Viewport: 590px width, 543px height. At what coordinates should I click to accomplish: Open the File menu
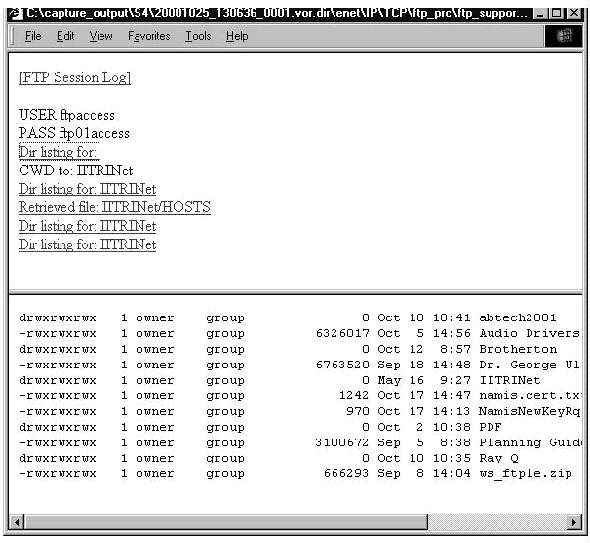[33, 36]
